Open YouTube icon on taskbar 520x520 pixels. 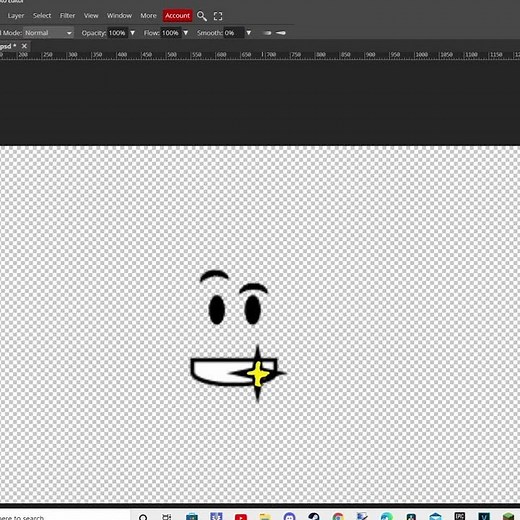pos(241,517)
